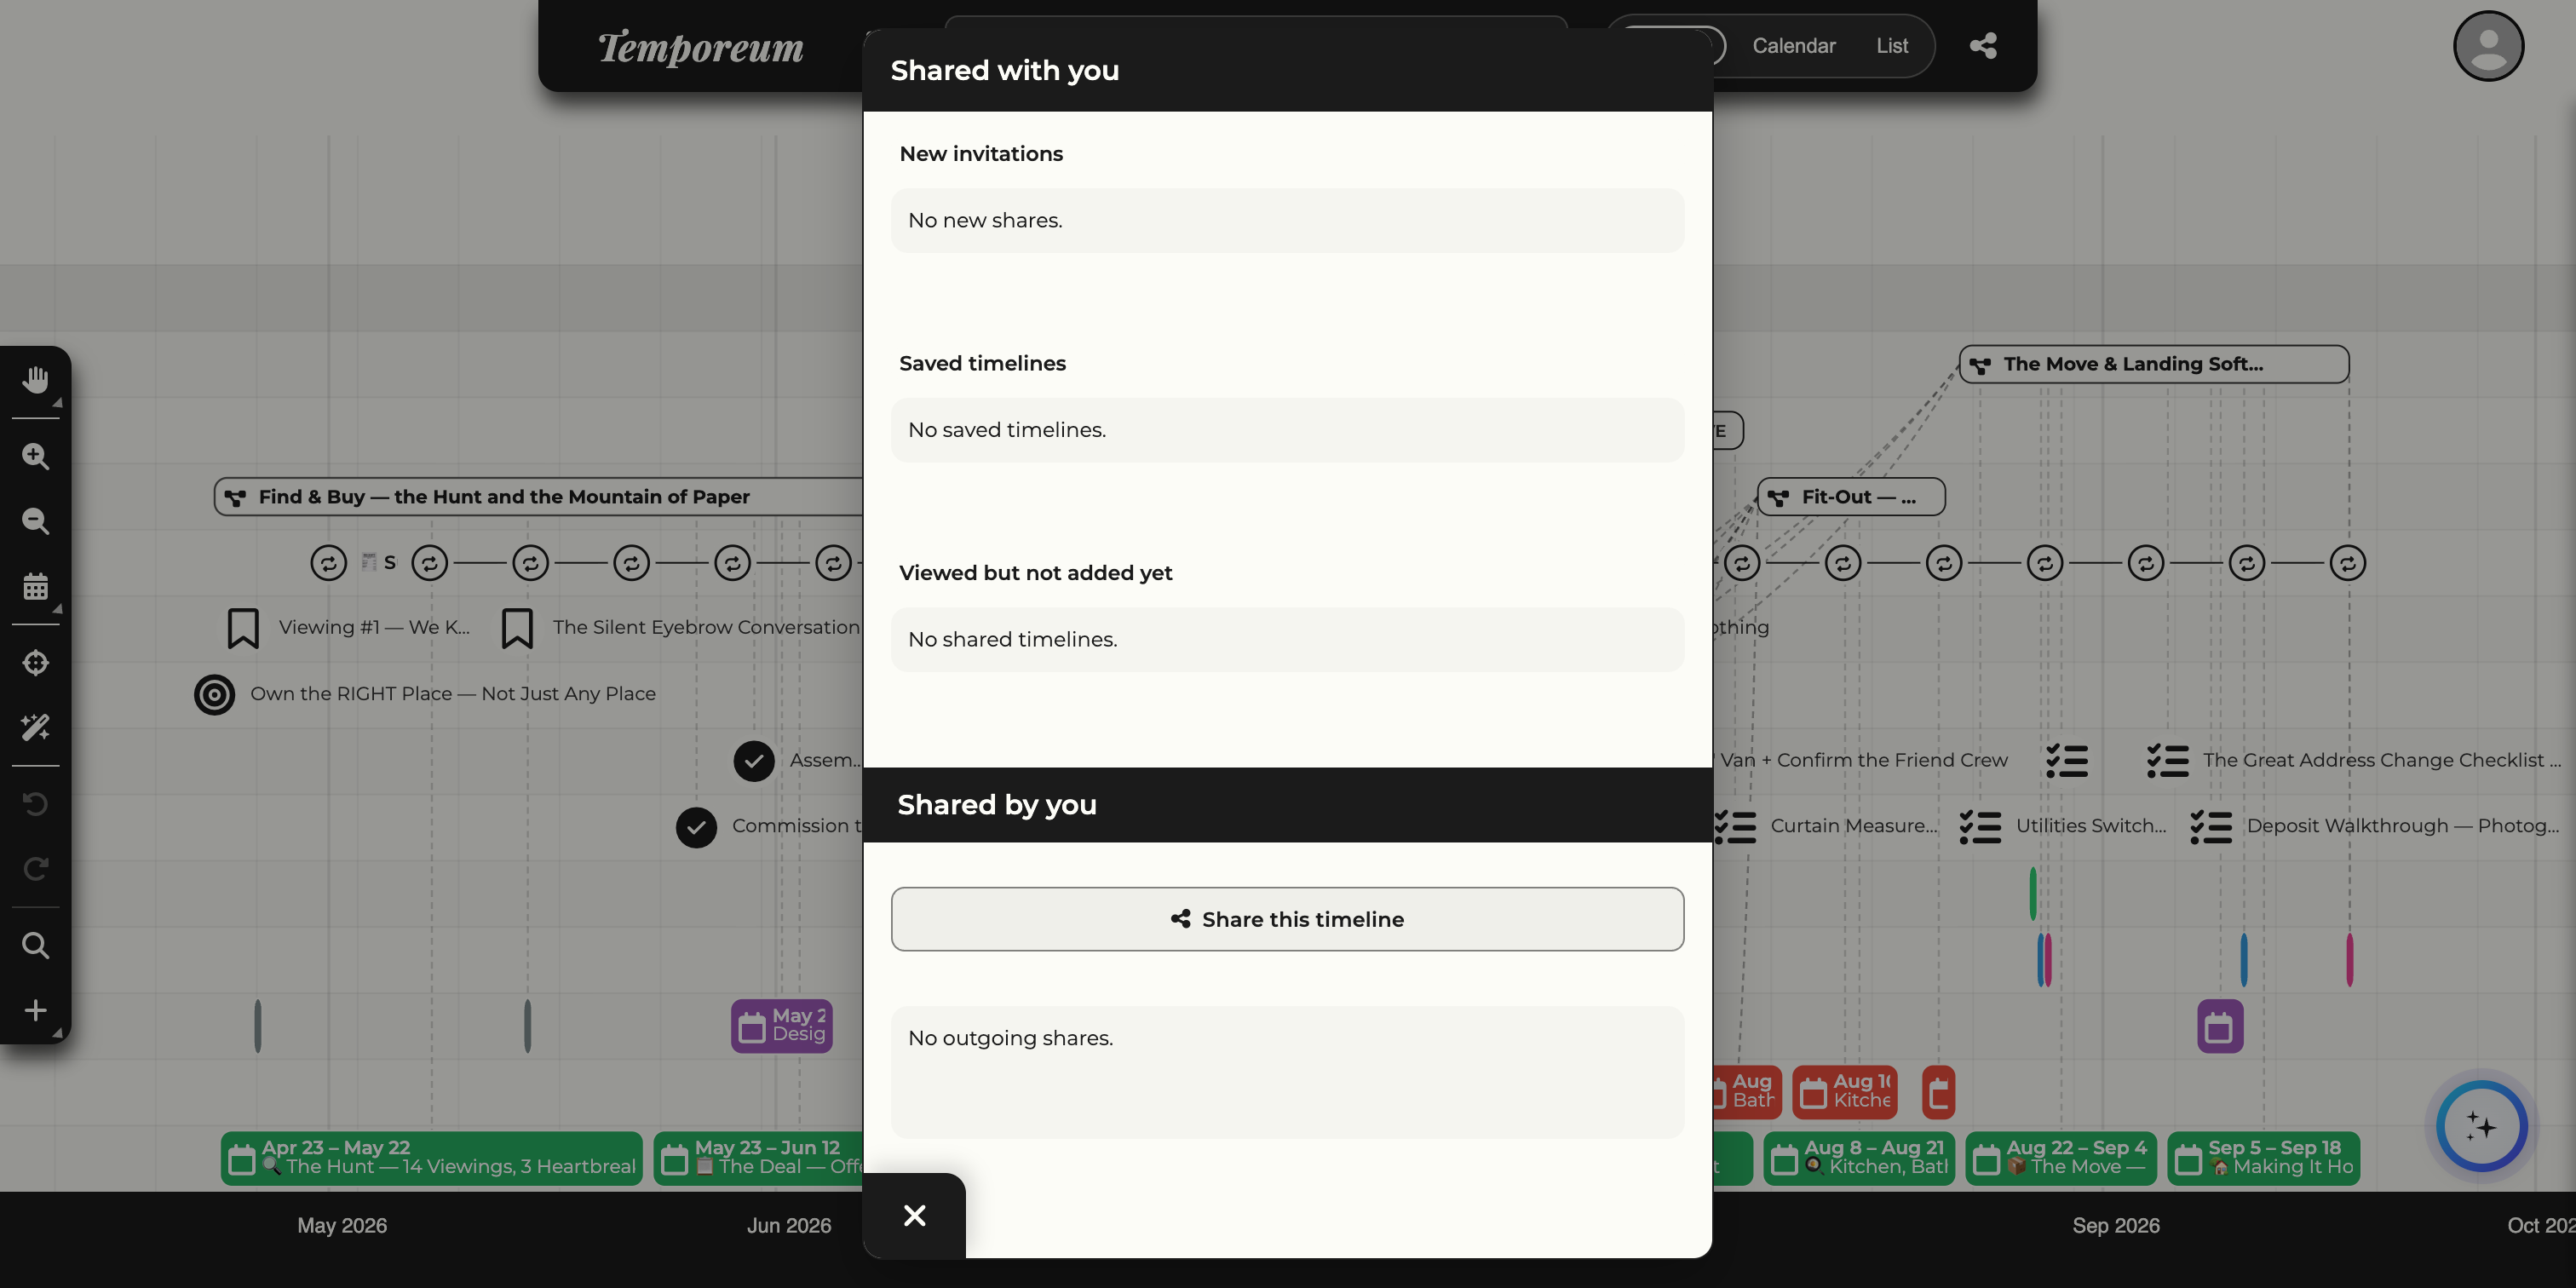Click Share this timeline button
This screenshot has height=1288, width=2576.
click(1287, 919)
